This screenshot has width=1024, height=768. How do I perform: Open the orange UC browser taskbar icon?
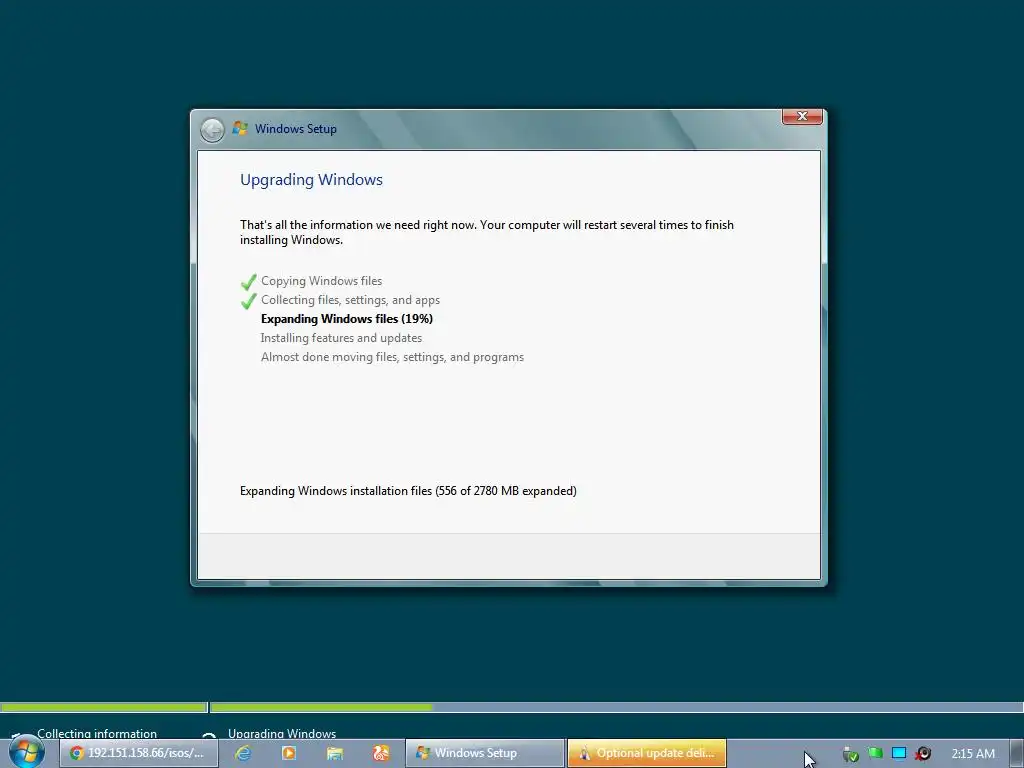[x=381, y=753]
